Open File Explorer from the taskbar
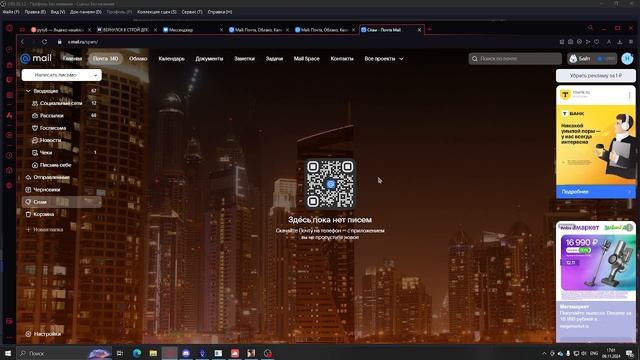Image resolution: width=640 pixels, height=360 pixels. pos(153,353)
